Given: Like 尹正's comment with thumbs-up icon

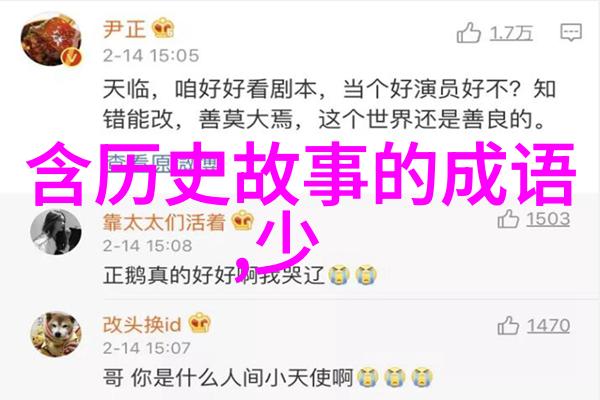Looking at the screenshot, I should (469, 33).
